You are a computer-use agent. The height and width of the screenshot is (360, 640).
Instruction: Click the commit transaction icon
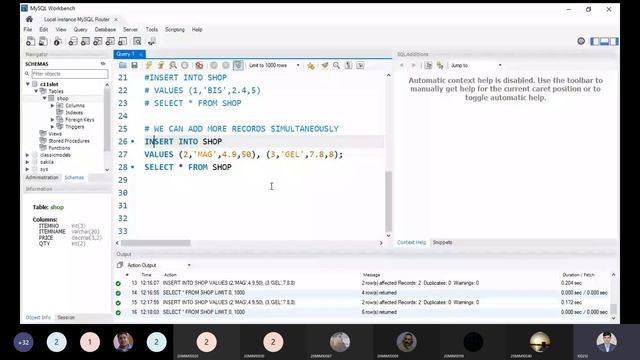coord(214,65)
